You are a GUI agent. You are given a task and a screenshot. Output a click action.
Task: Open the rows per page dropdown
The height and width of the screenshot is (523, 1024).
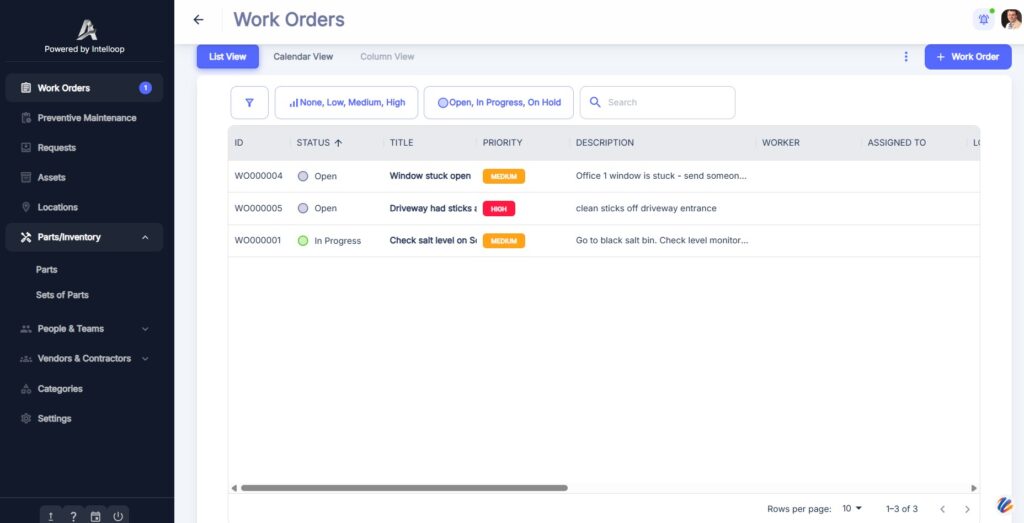tap(851, 508)
